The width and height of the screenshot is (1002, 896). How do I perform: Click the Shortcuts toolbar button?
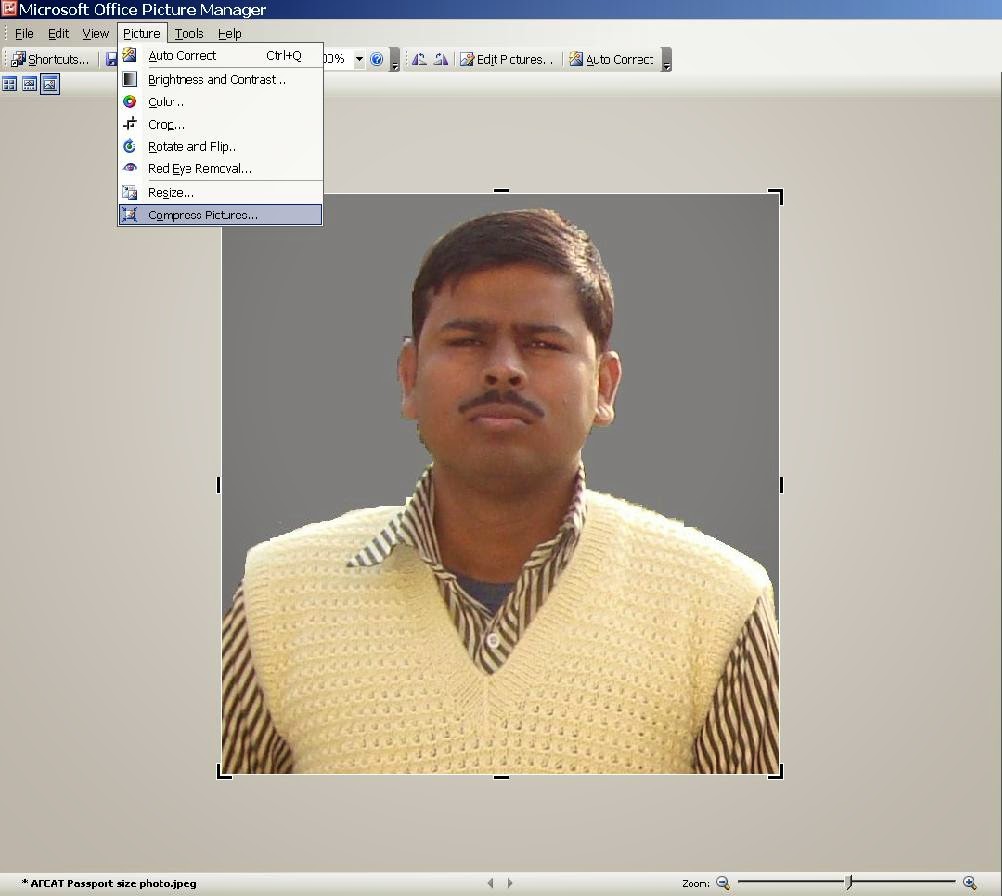click(50, 59)
